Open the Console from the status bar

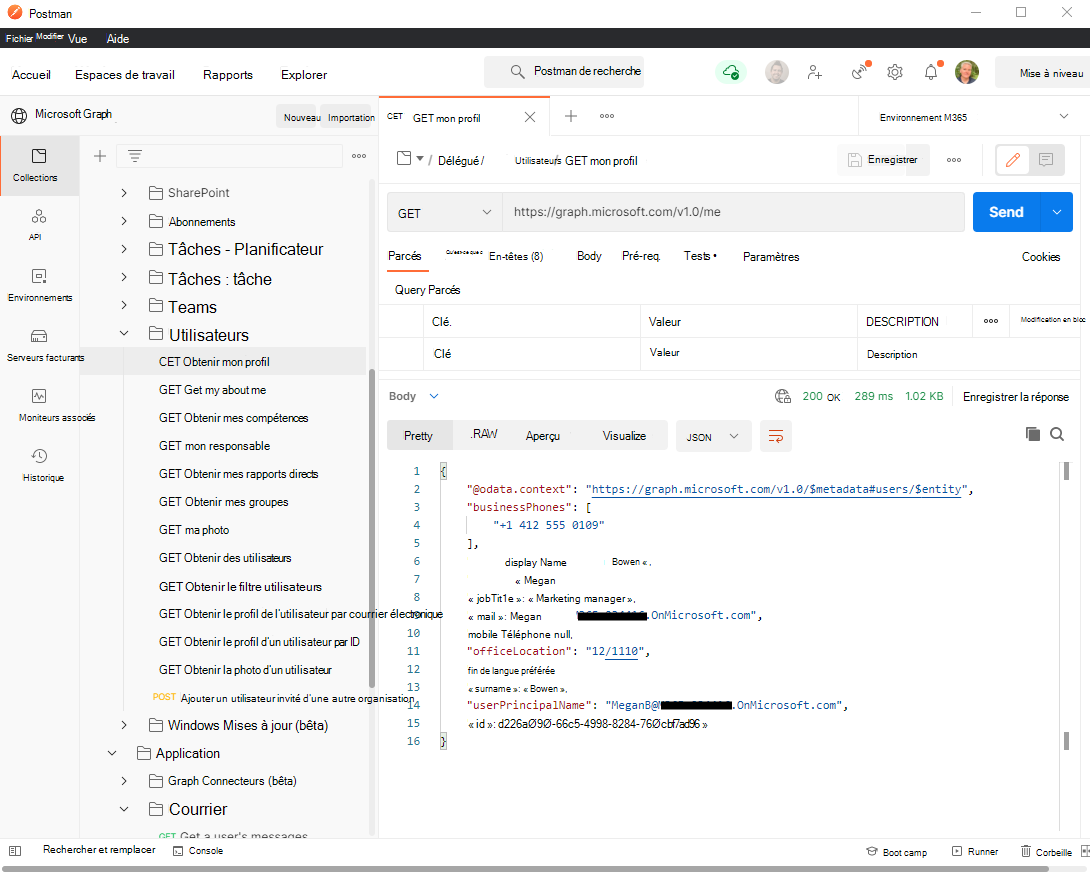point(197,850)
